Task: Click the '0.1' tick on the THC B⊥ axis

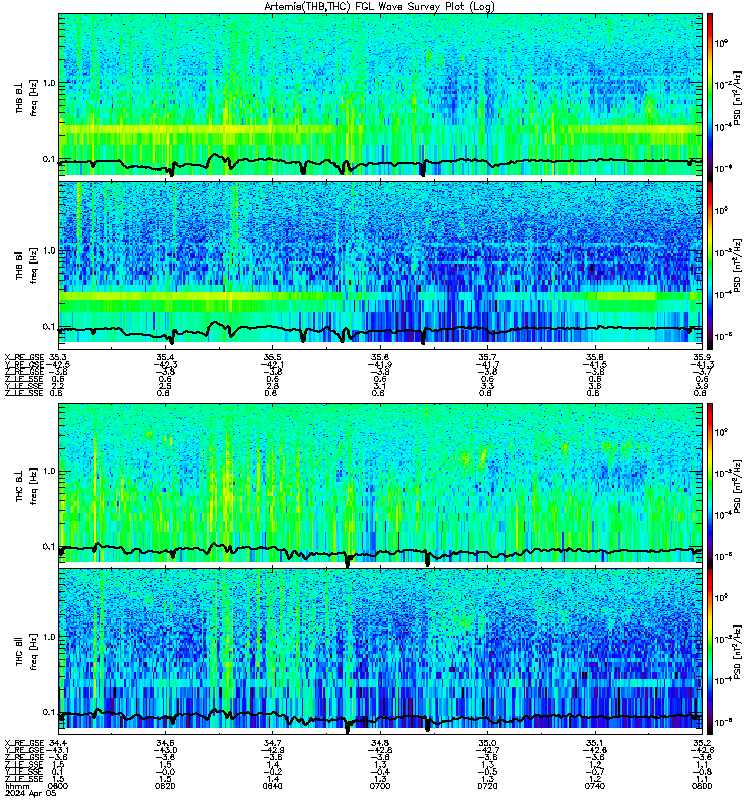Action: tap(48, 546)
